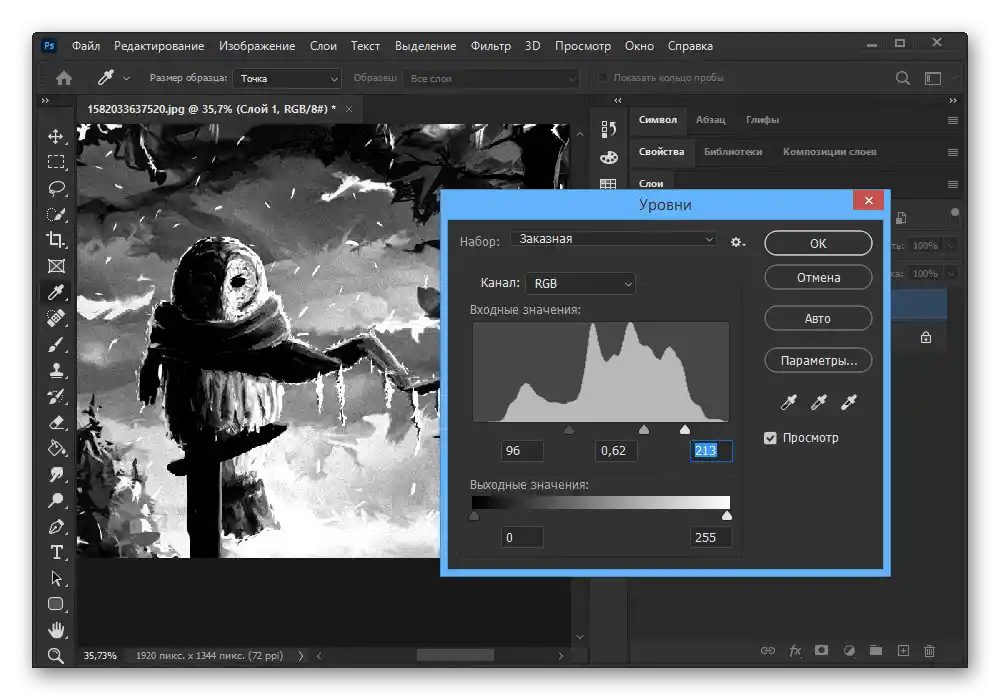Viewport: 1000px width, 700px height.
Task: Click the black point eyedropper in Levels
Action: tap(788, 402)
